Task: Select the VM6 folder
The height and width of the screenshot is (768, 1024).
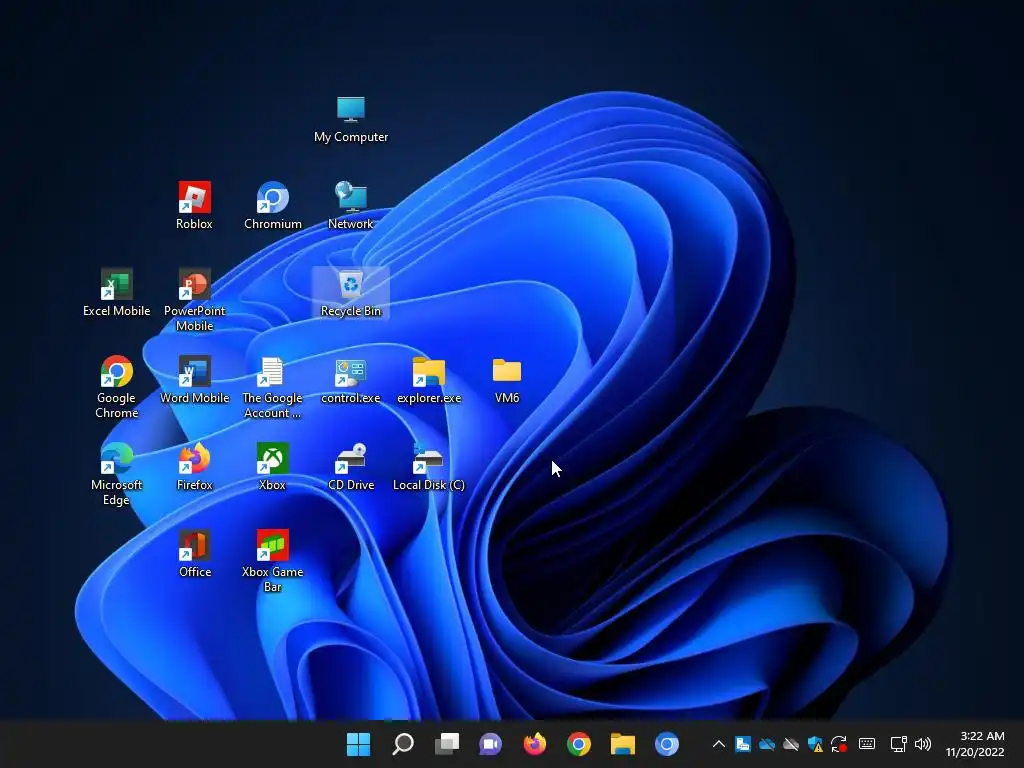Action: (507, 380)
